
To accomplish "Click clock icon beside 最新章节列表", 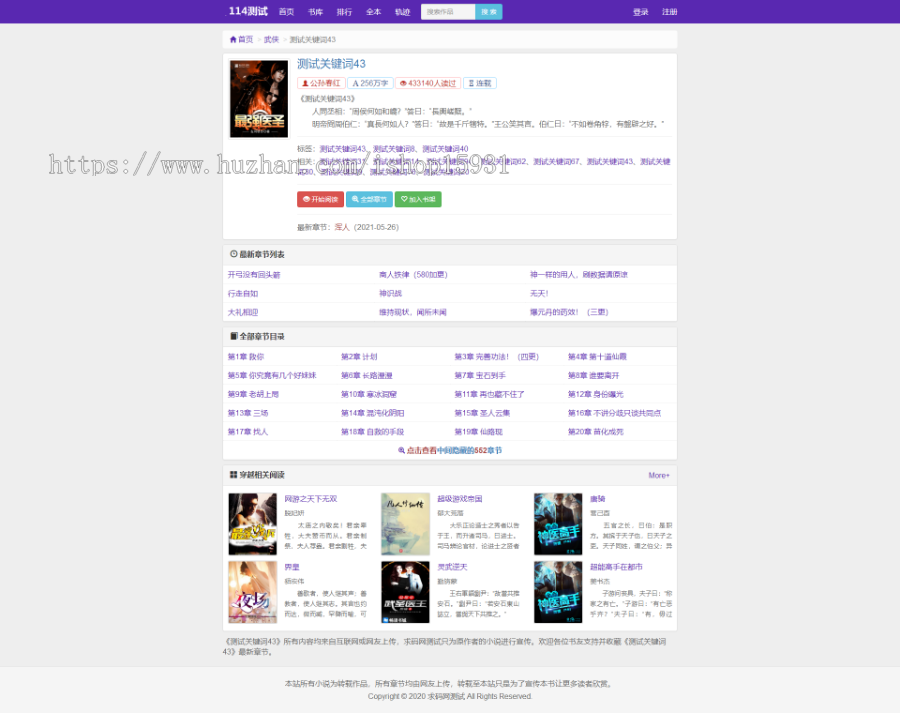I will (234, 254).
